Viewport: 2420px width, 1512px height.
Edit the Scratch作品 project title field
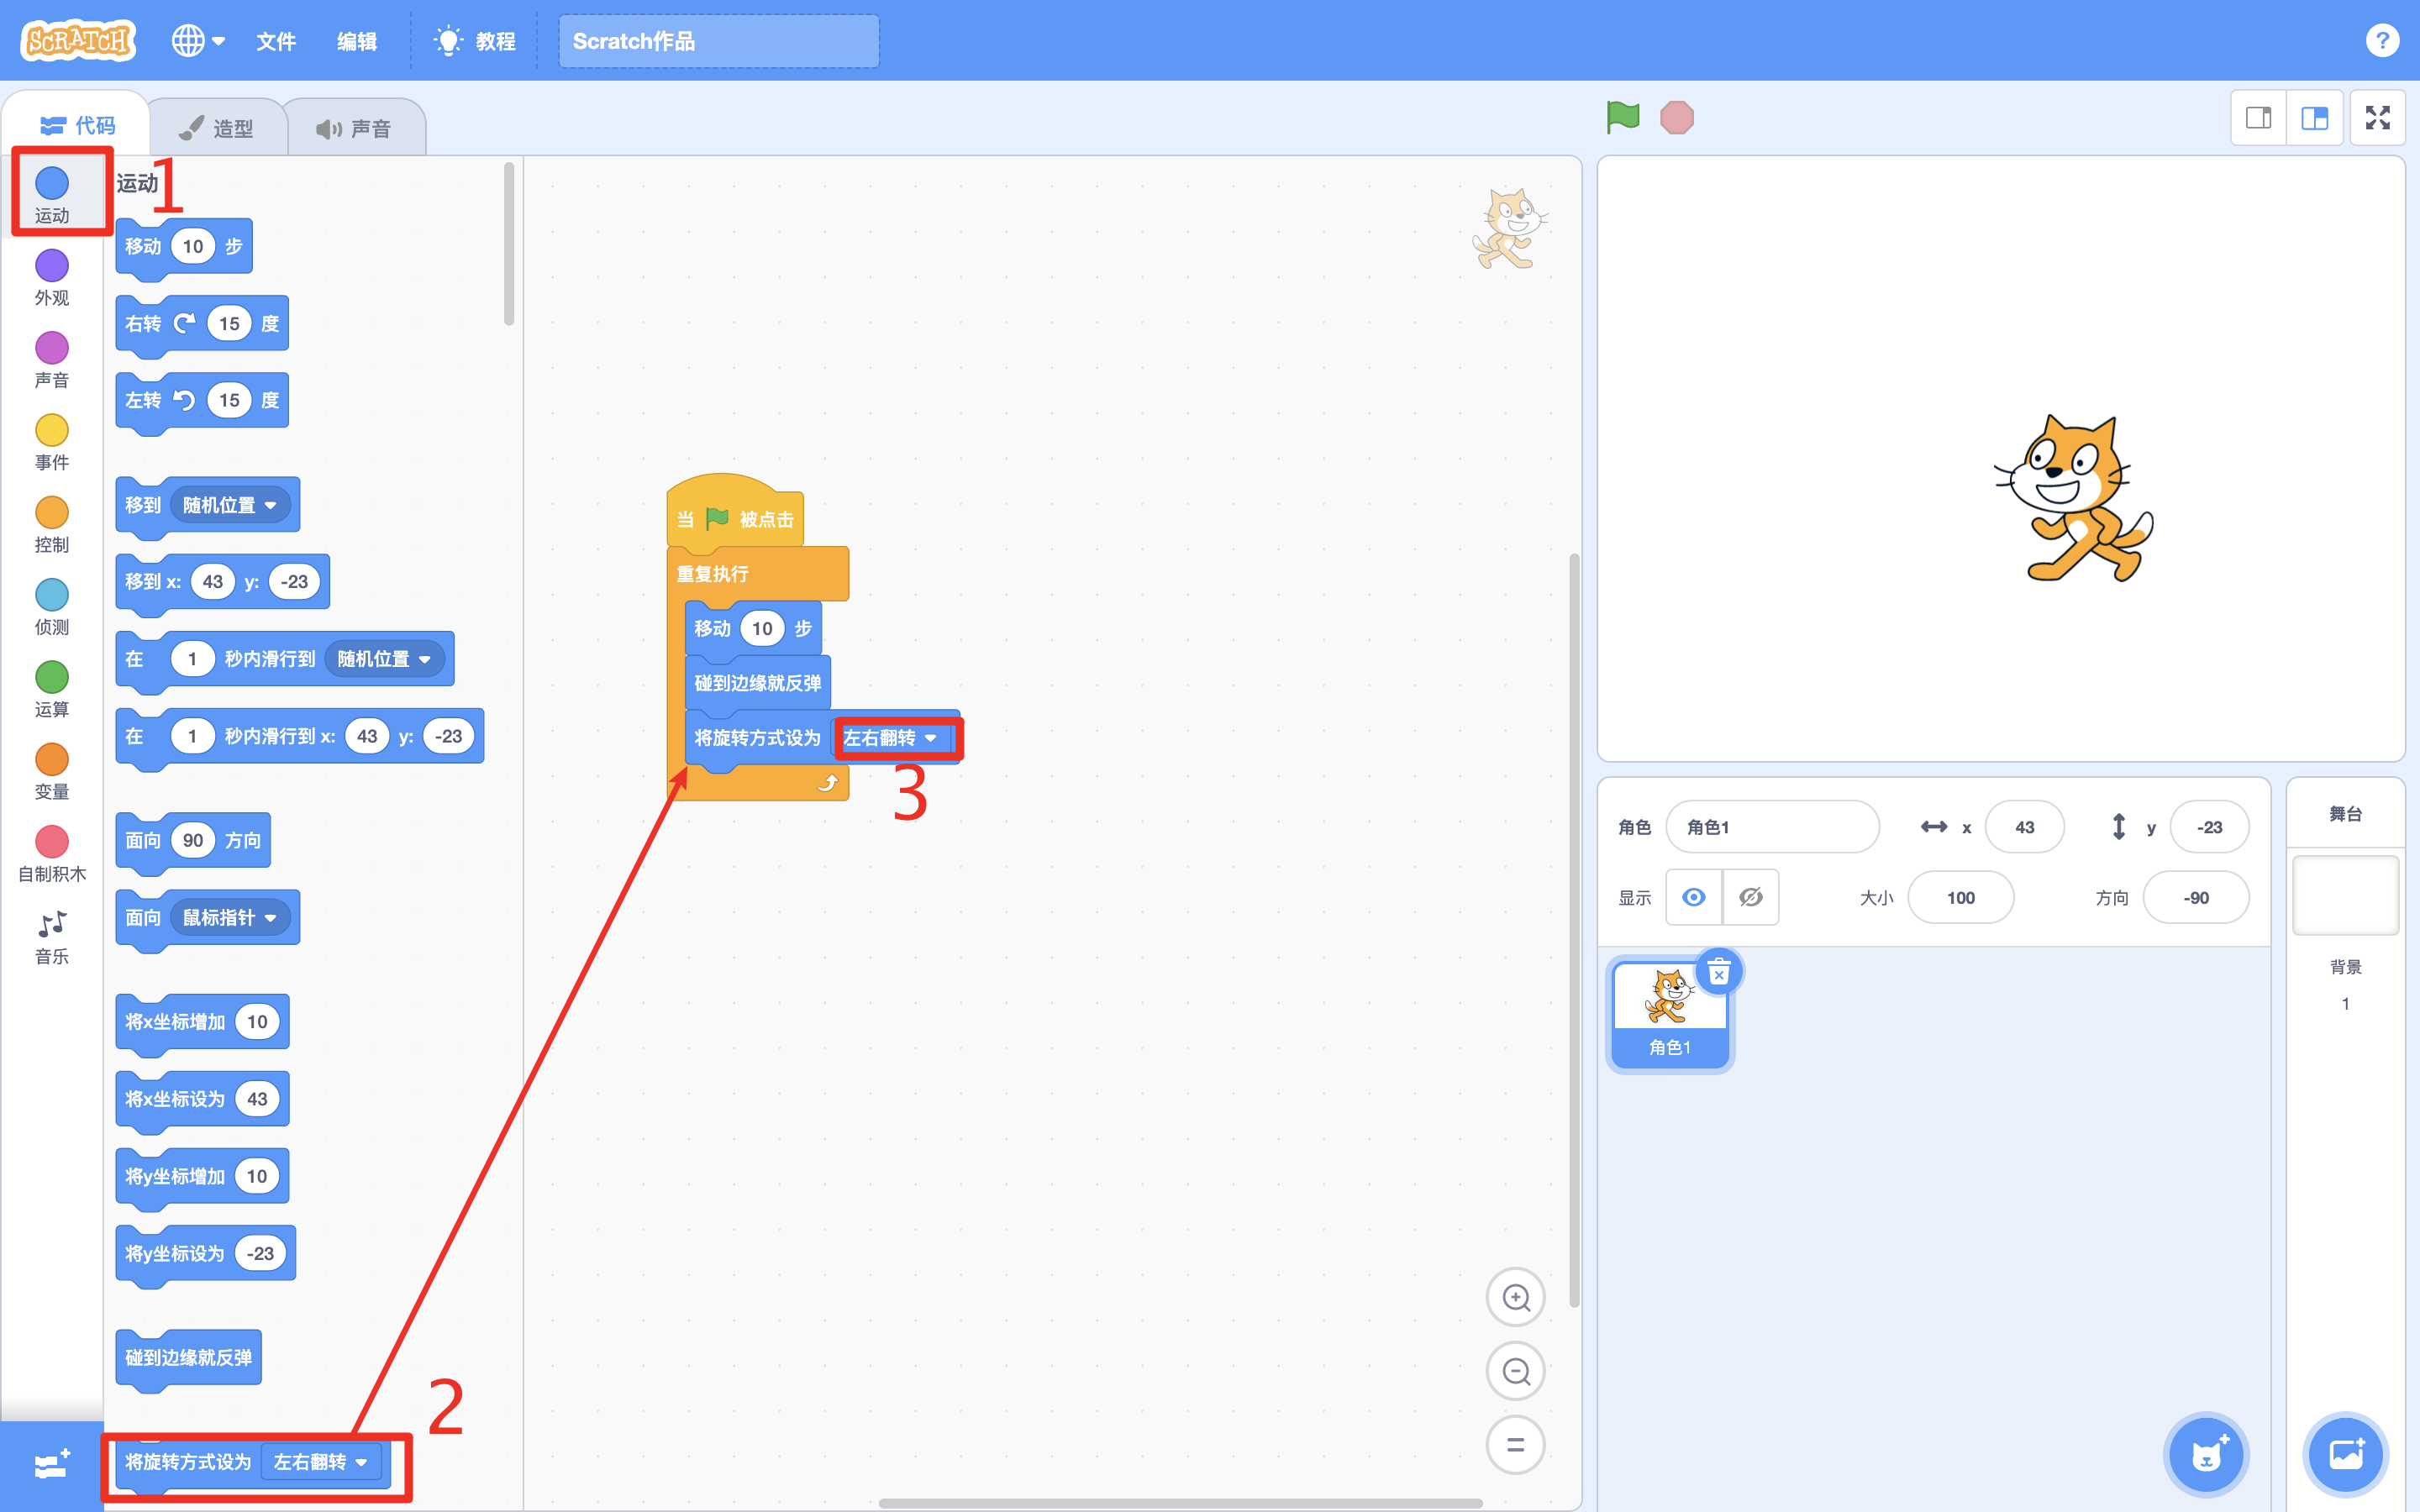718,41
